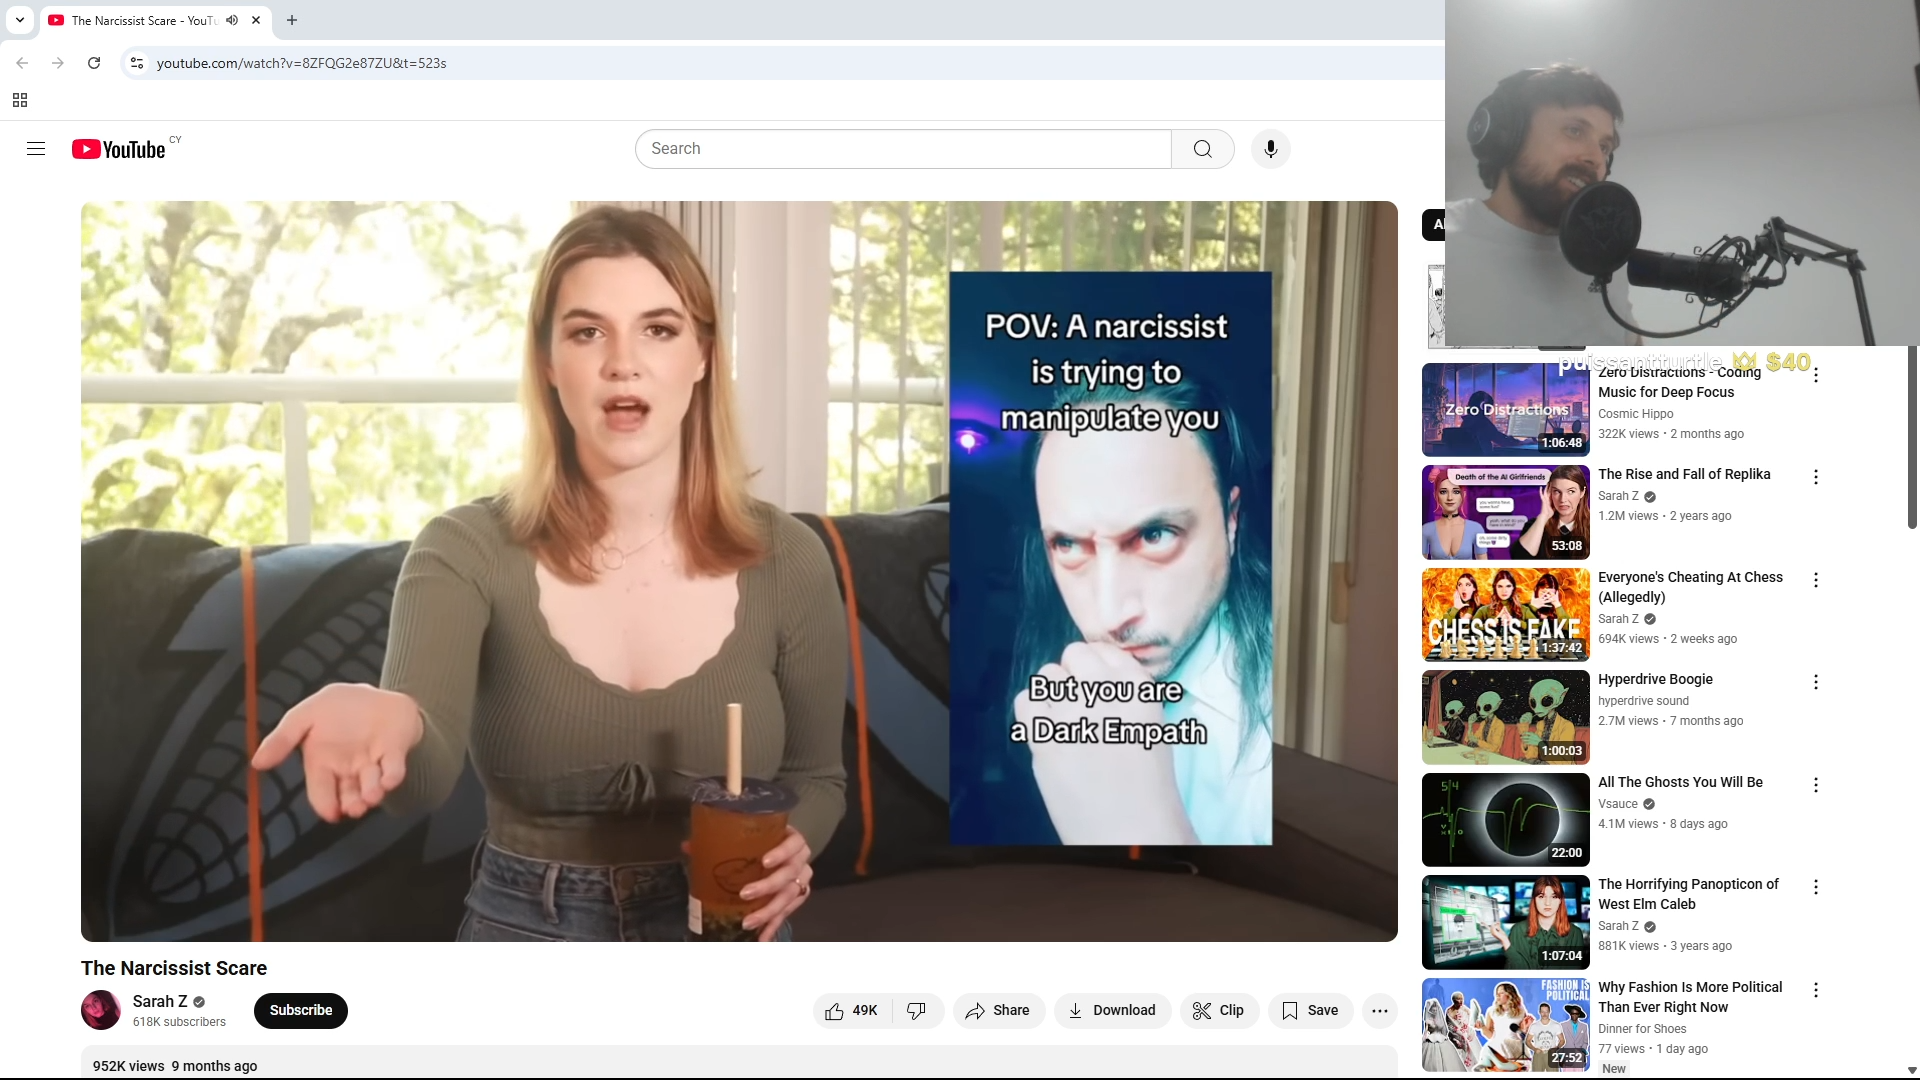Open CHESS IS FAKE video thumbnail
Screen dimensions: 1920x1080
(x=1505, y=615)
